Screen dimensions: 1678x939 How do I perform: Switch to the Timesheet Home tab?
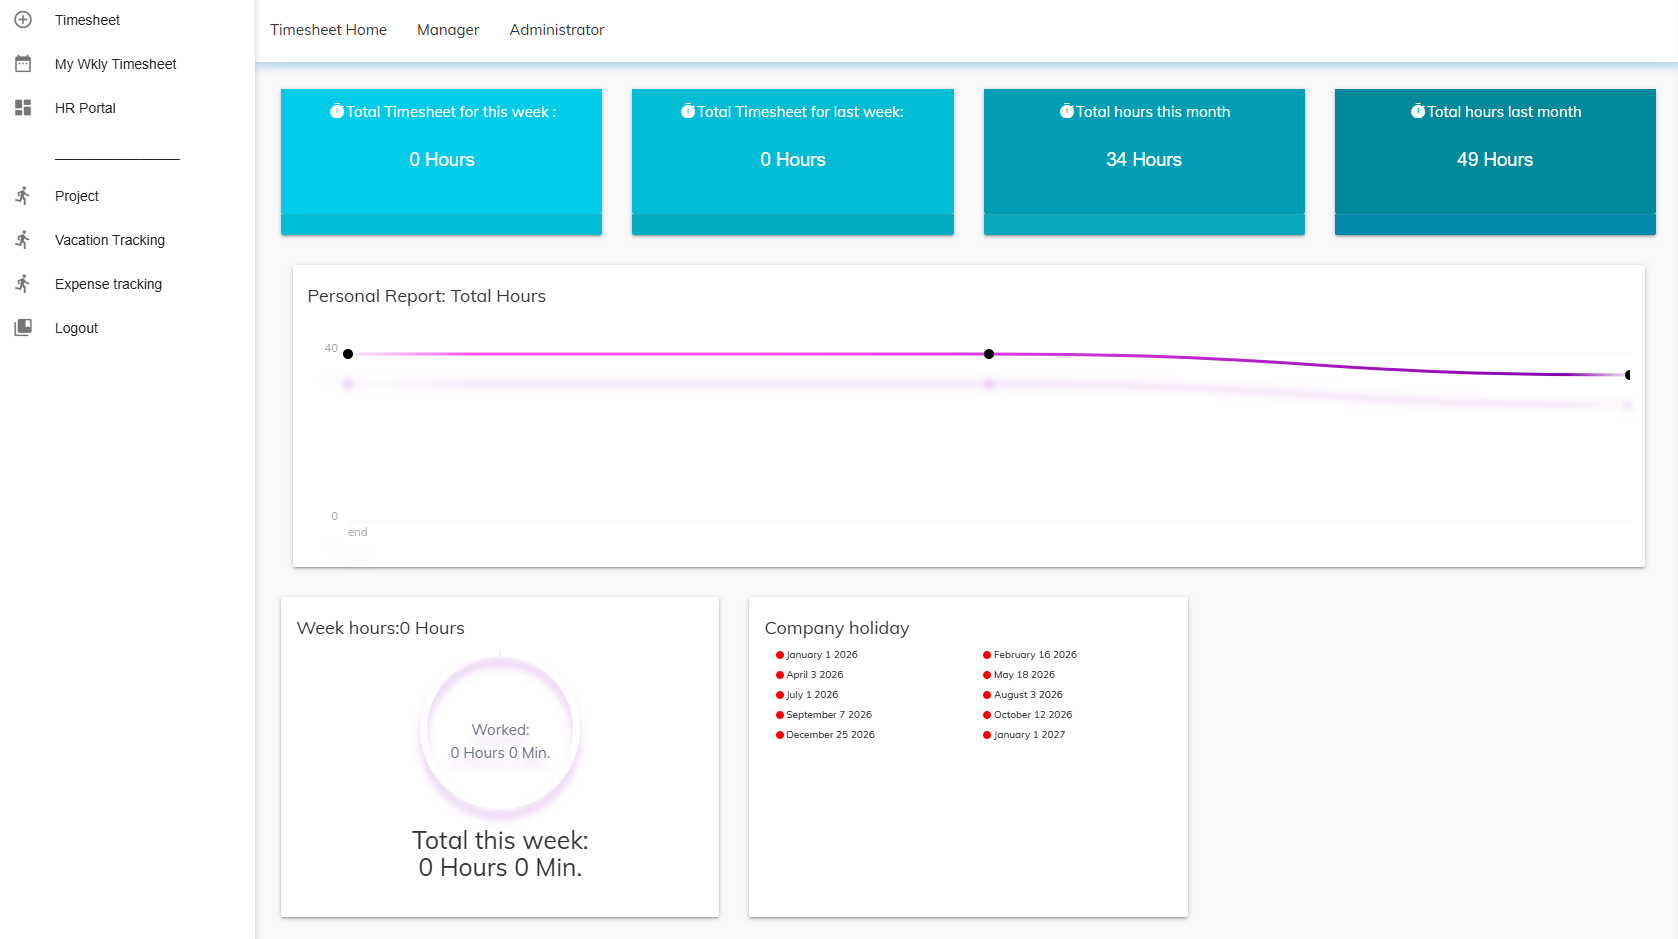[328, 30]
